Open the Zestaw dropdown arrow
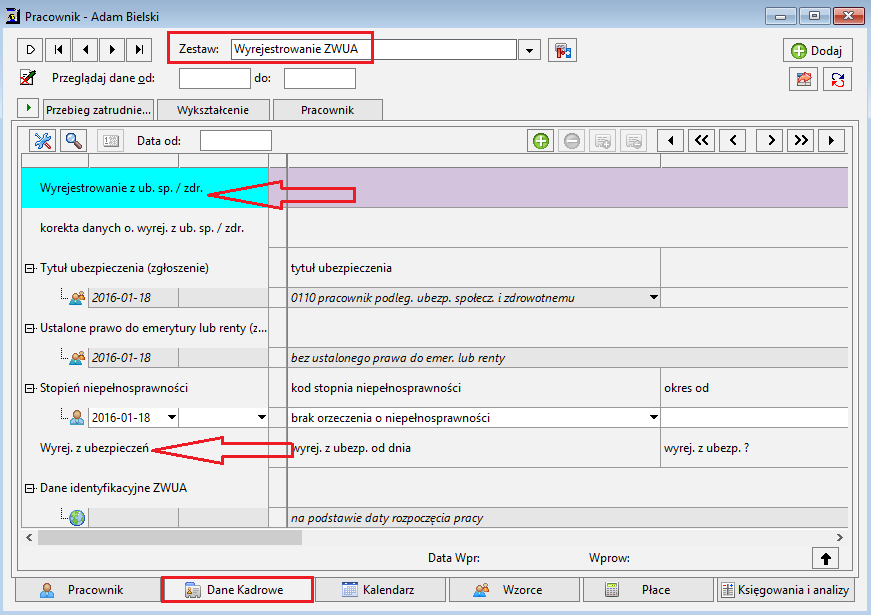The width and height of the screenshot is (871, 615). (529, 50)
